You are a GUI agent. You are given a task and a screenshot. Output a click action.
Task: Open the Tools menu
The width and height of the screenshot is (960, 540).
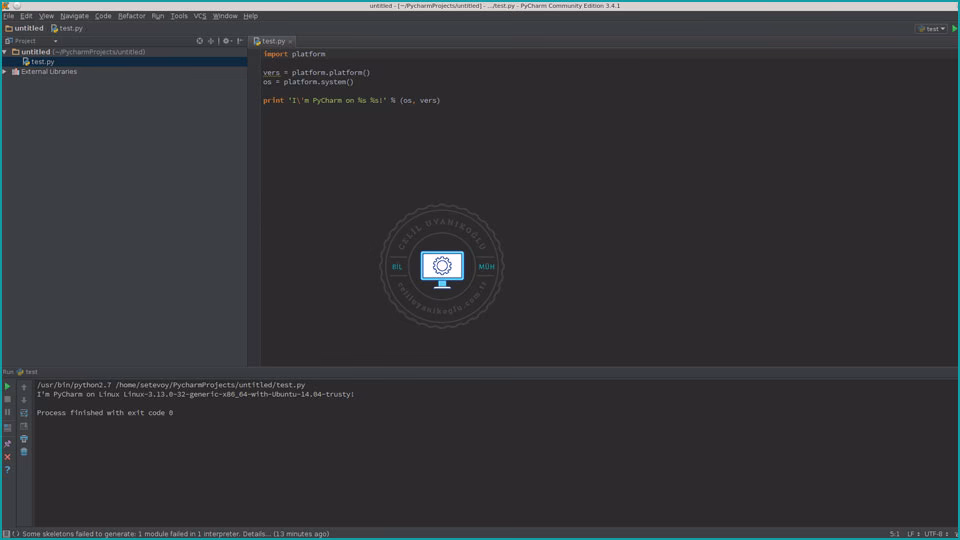179,16
